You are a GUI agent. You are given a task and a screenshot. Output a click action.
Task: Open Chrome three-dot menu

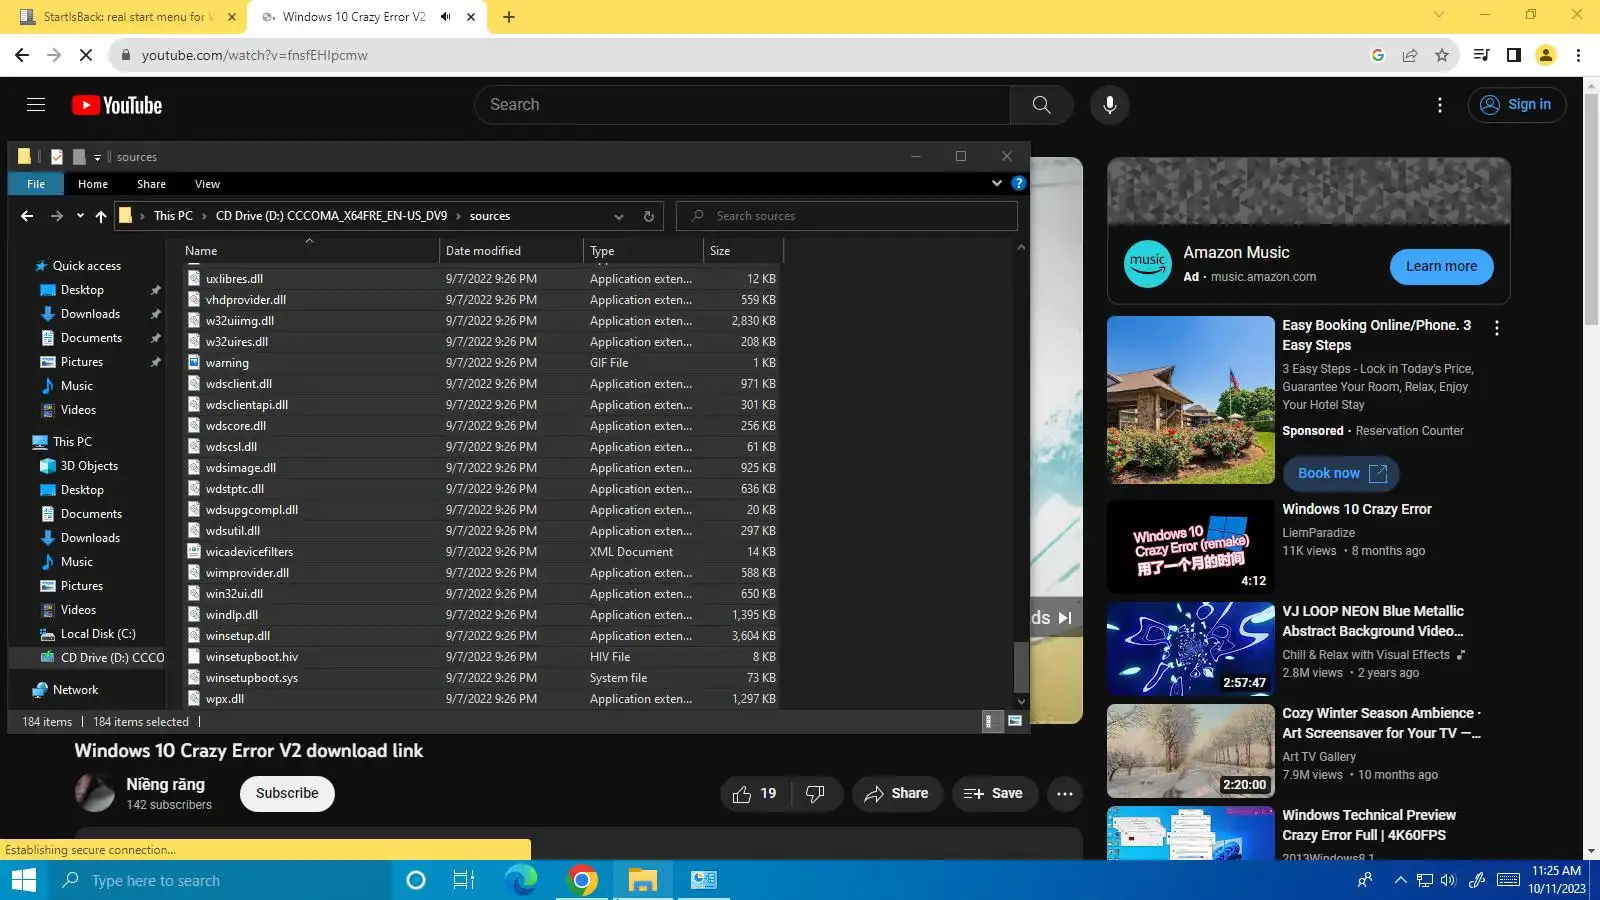click(1579, 55)
